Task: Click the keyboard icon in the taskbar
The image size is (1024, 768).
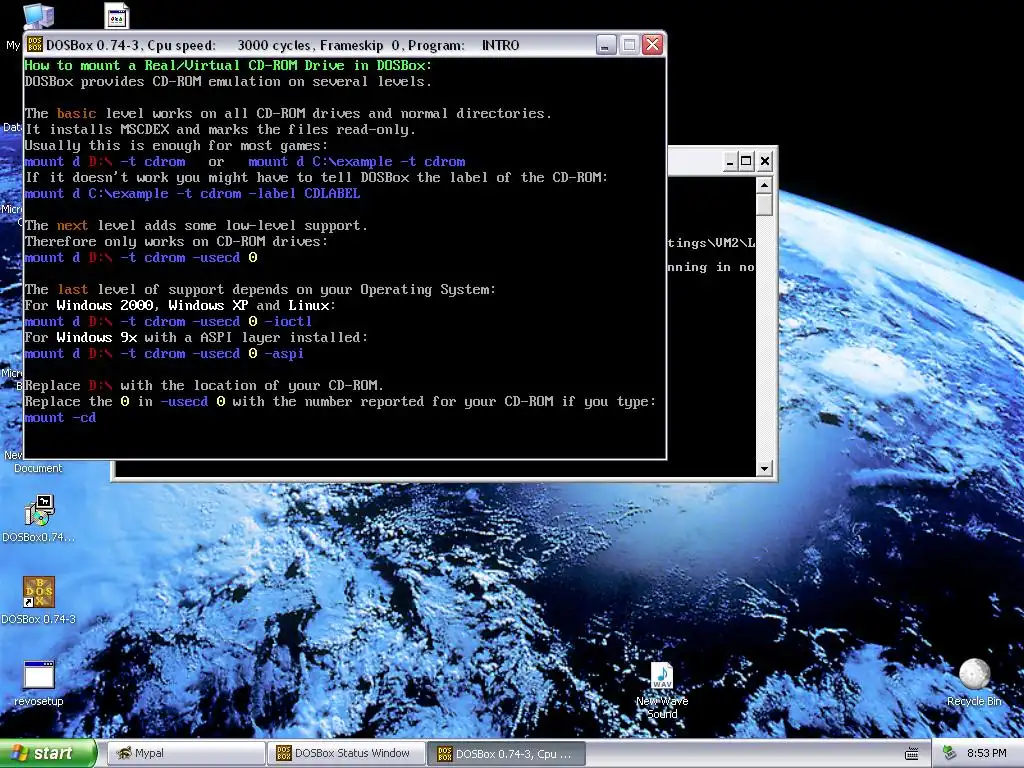Action: (912, 754)
